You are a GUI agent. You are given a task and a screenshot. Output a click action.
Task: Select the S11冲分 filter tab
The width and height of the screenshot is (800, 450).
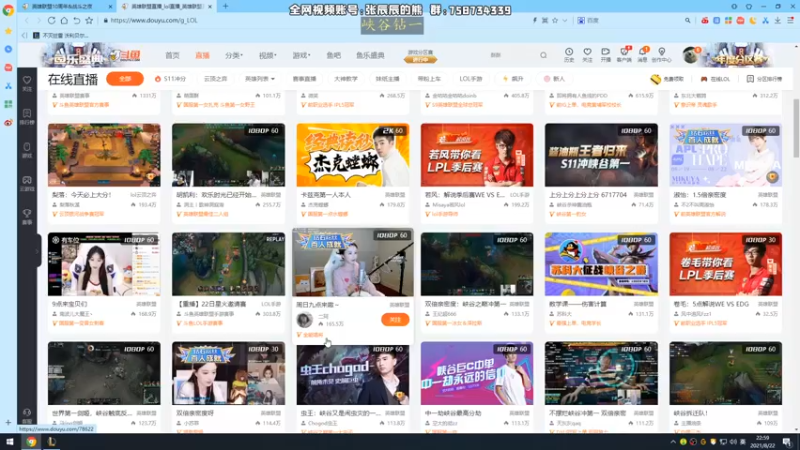tap(170, 79)
